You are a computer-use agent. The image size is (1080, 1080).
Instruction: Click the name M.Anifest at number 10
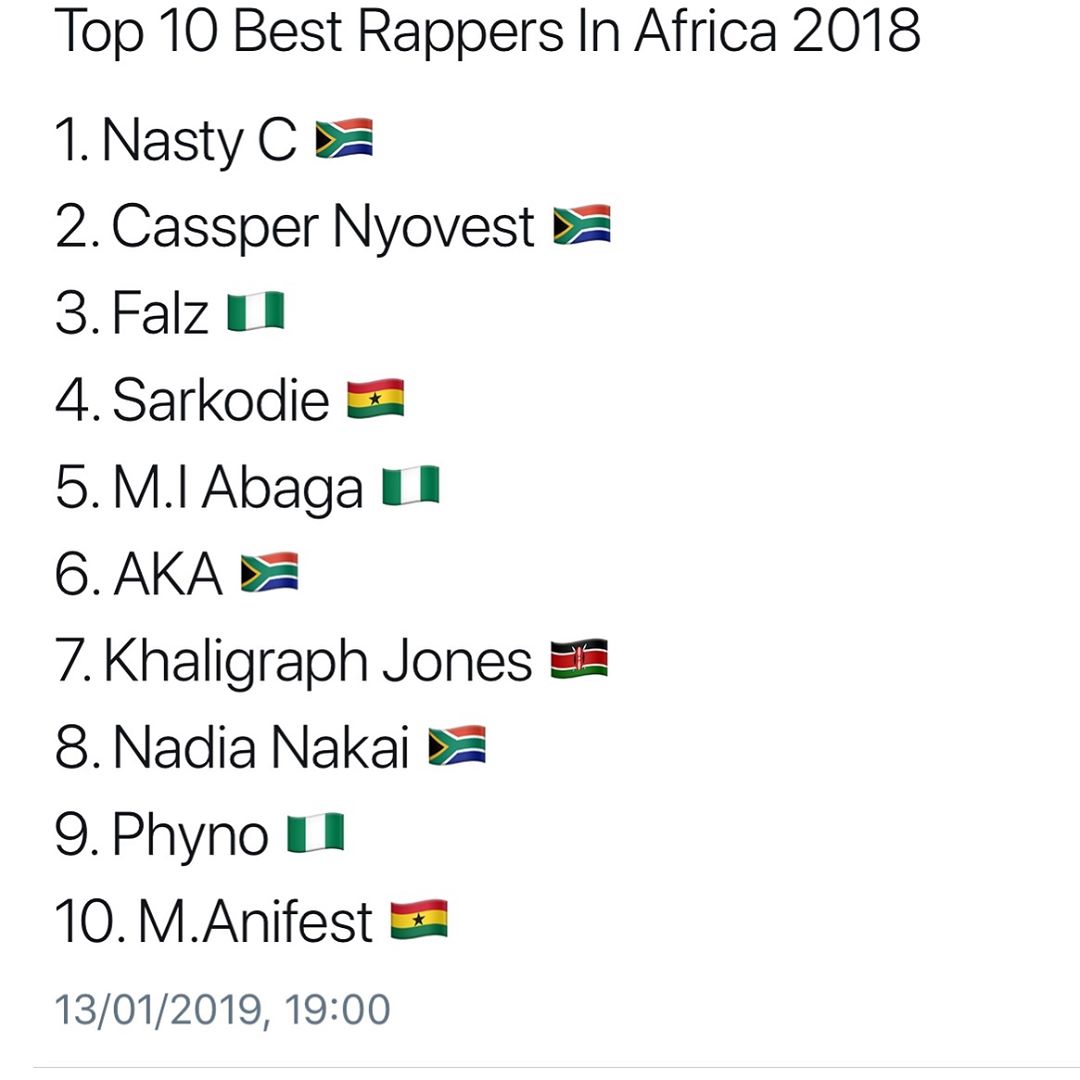click(255, 921)
